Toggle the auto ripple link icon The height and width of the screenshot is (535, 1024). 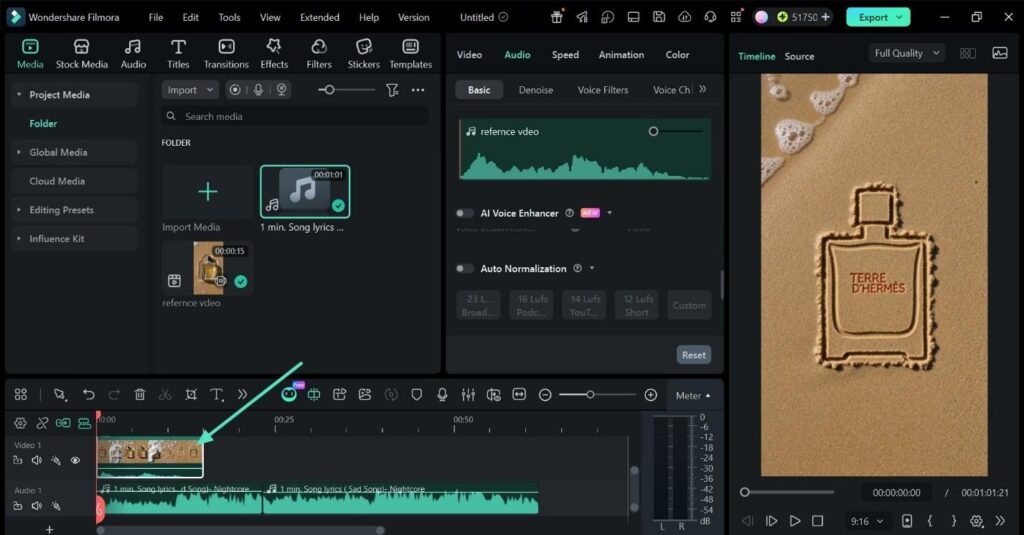[x=63, y=423]
